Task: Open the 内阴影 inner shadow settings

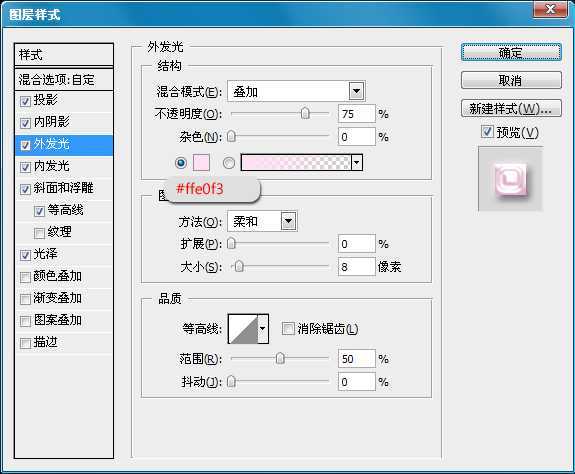Action: tap(51, 122)
